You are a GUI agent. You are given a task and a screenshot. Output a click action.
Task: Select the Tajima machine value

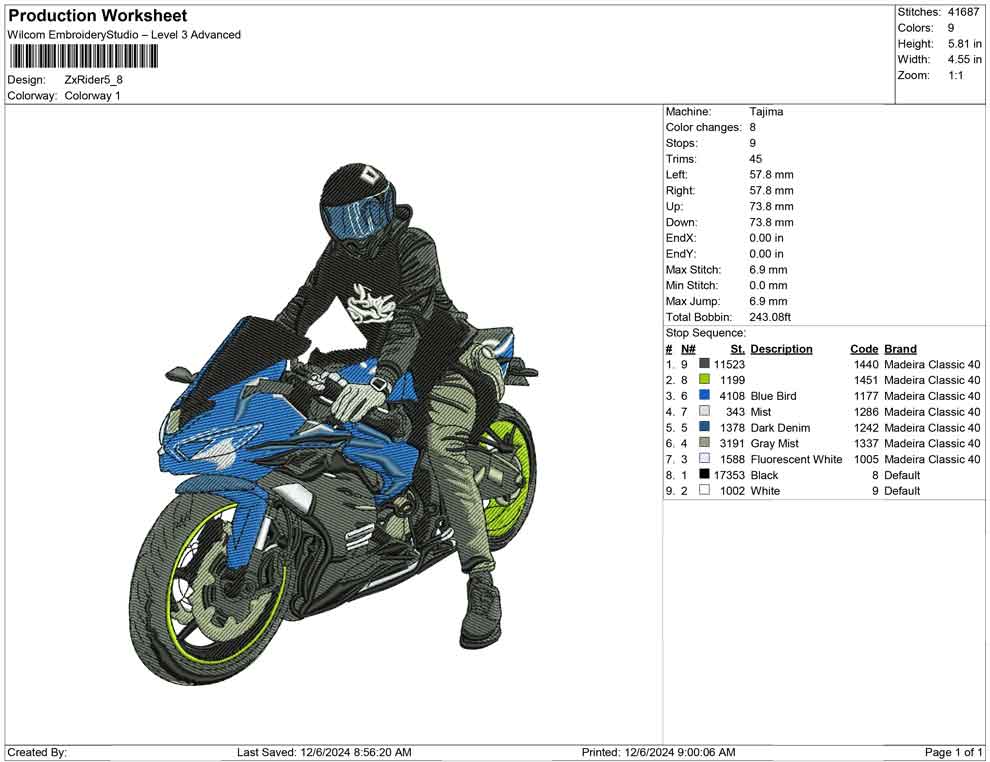[x=766, y=112]
